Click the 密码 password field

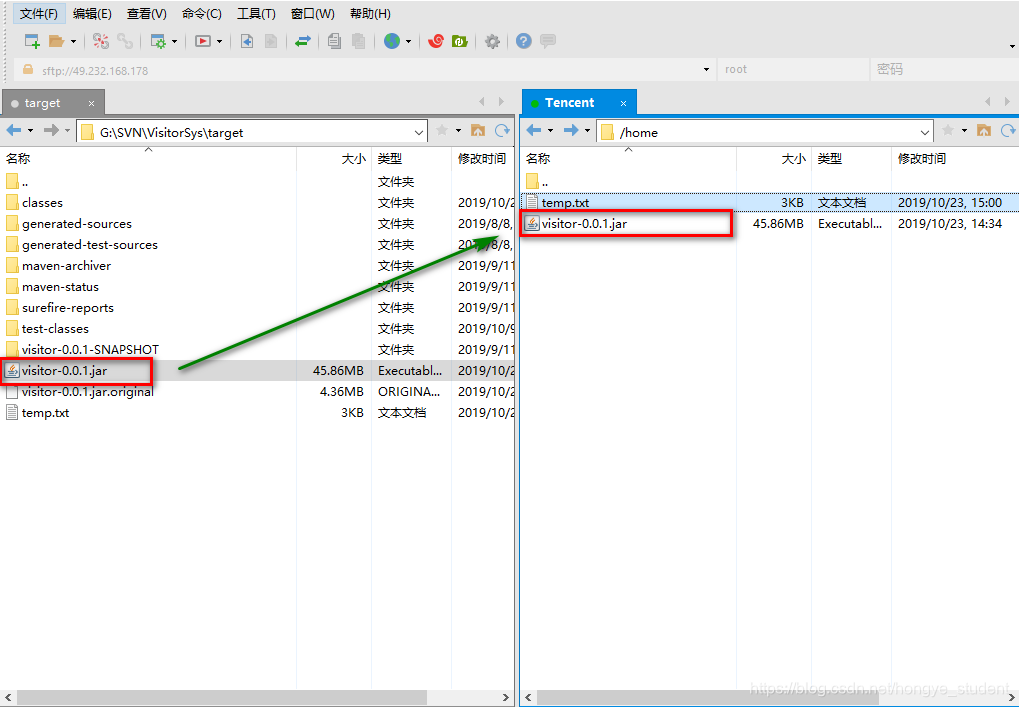944,70
